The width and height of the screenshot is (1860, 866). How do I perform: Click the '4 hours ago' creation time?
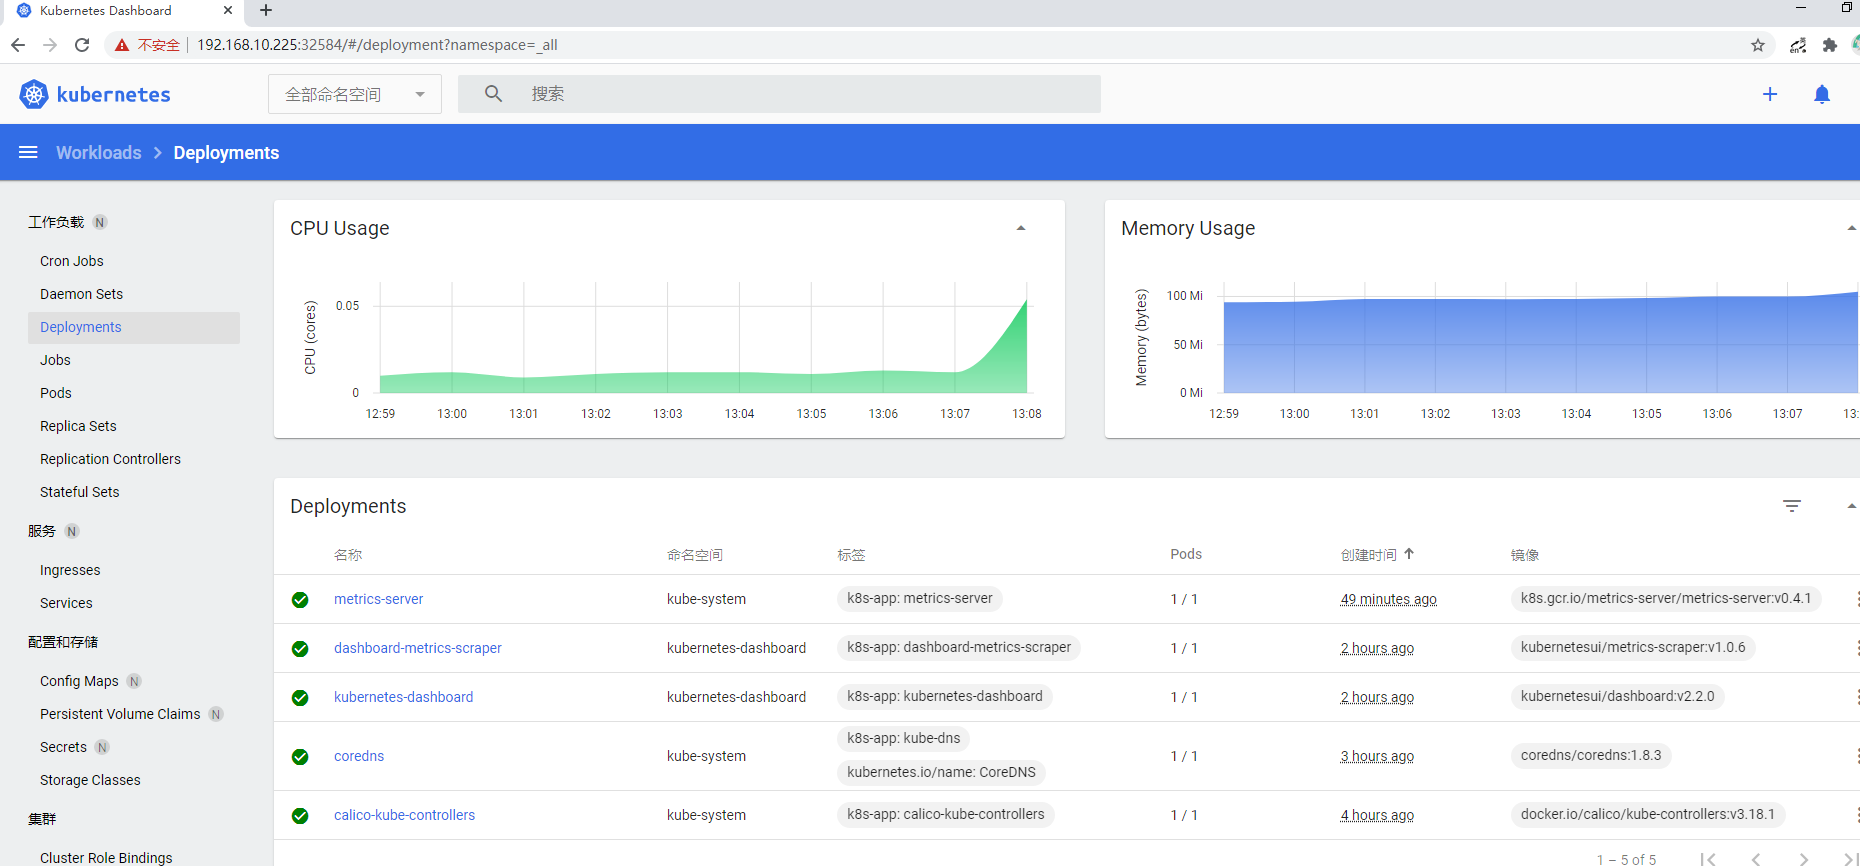(x=1378, y=815)
